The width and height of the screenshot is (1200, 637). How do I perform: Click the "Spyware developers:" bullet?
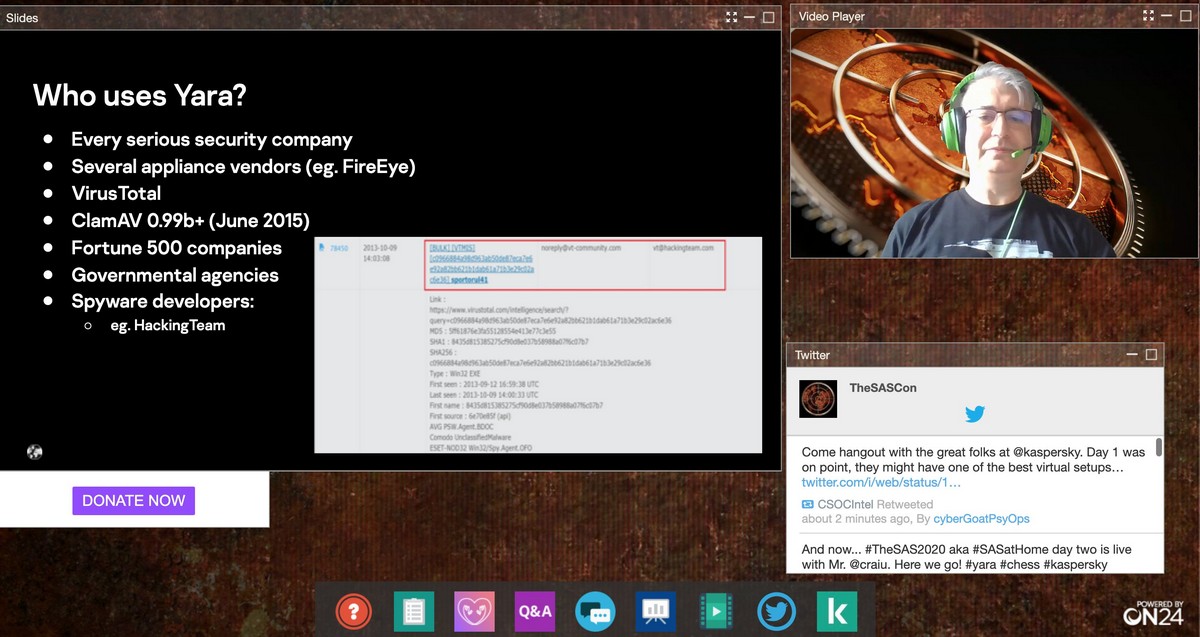tap(163, 301)
